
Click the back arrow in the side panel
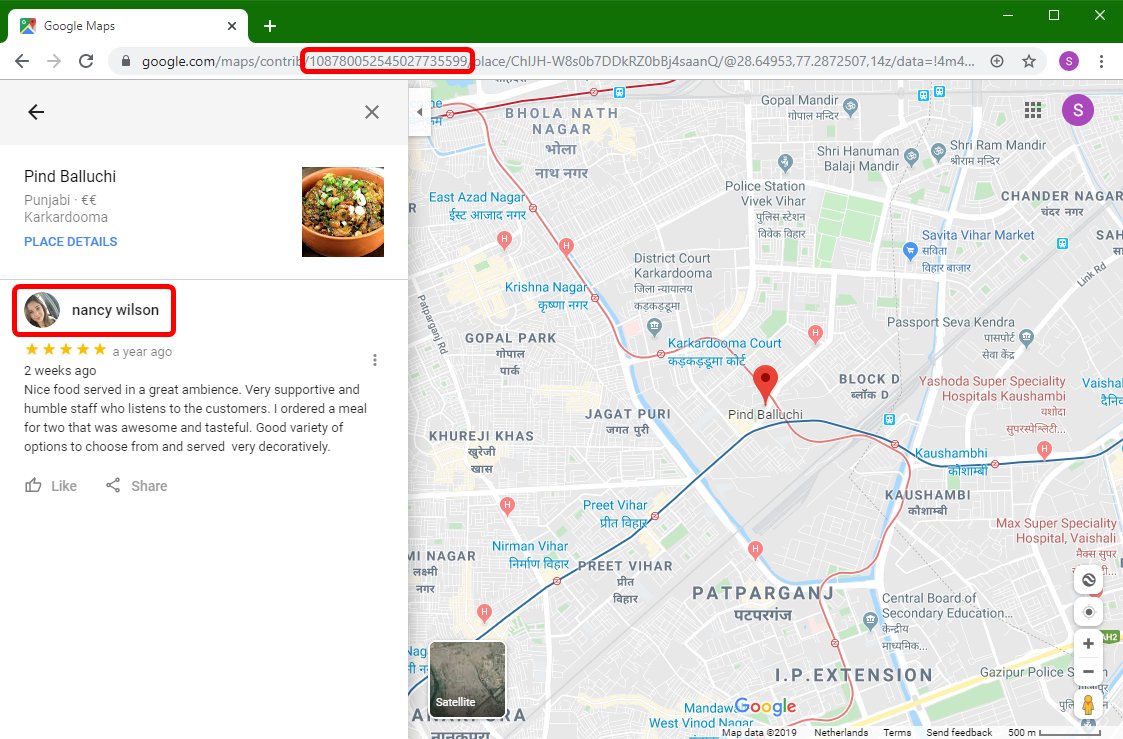point(36,112)
